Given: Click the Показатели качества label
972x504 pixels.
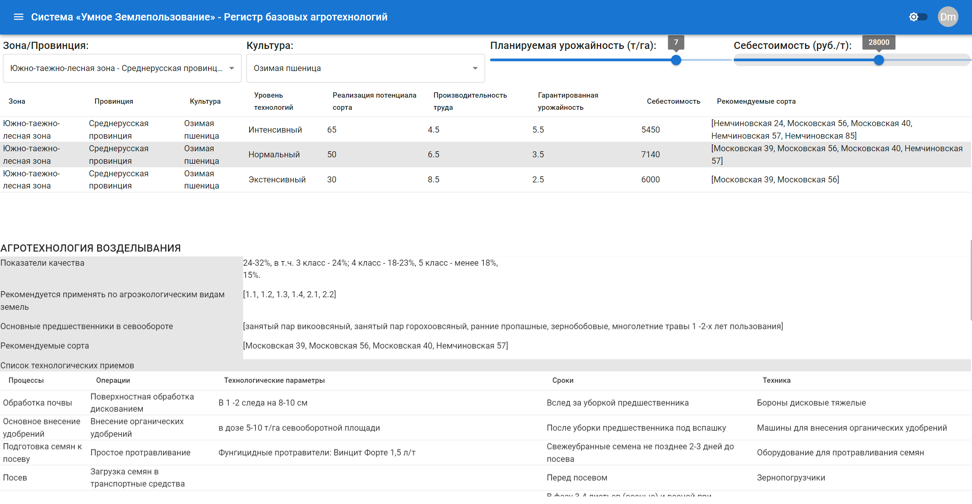Looking at the screenshot, I should coord(42,263).
